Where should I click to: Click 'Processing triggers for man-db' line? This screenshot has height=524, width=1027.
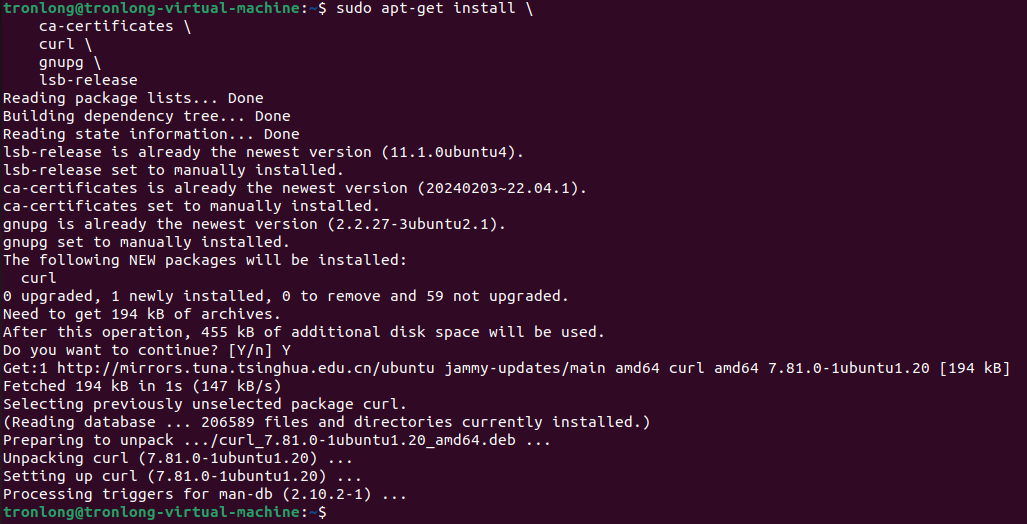click(x=205, y=494)
